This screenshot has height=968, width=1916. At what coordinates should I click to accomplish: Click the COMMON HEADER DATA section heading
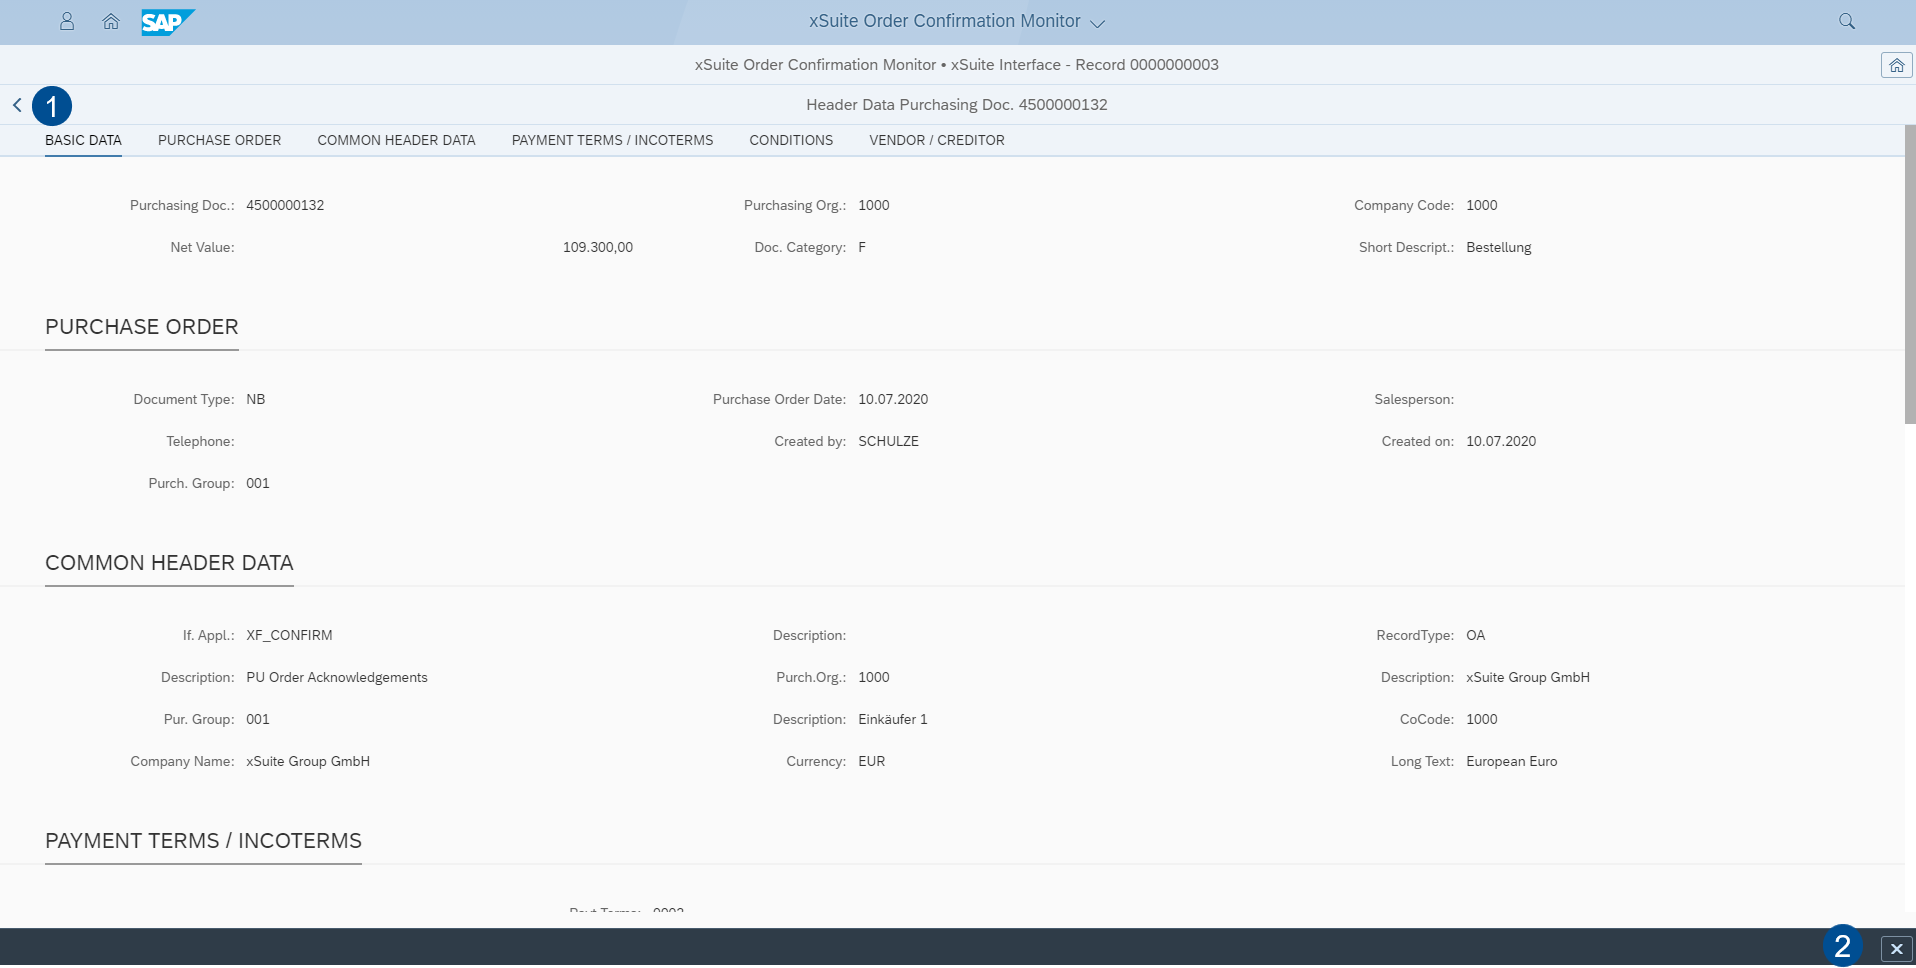tap(169, 563)
